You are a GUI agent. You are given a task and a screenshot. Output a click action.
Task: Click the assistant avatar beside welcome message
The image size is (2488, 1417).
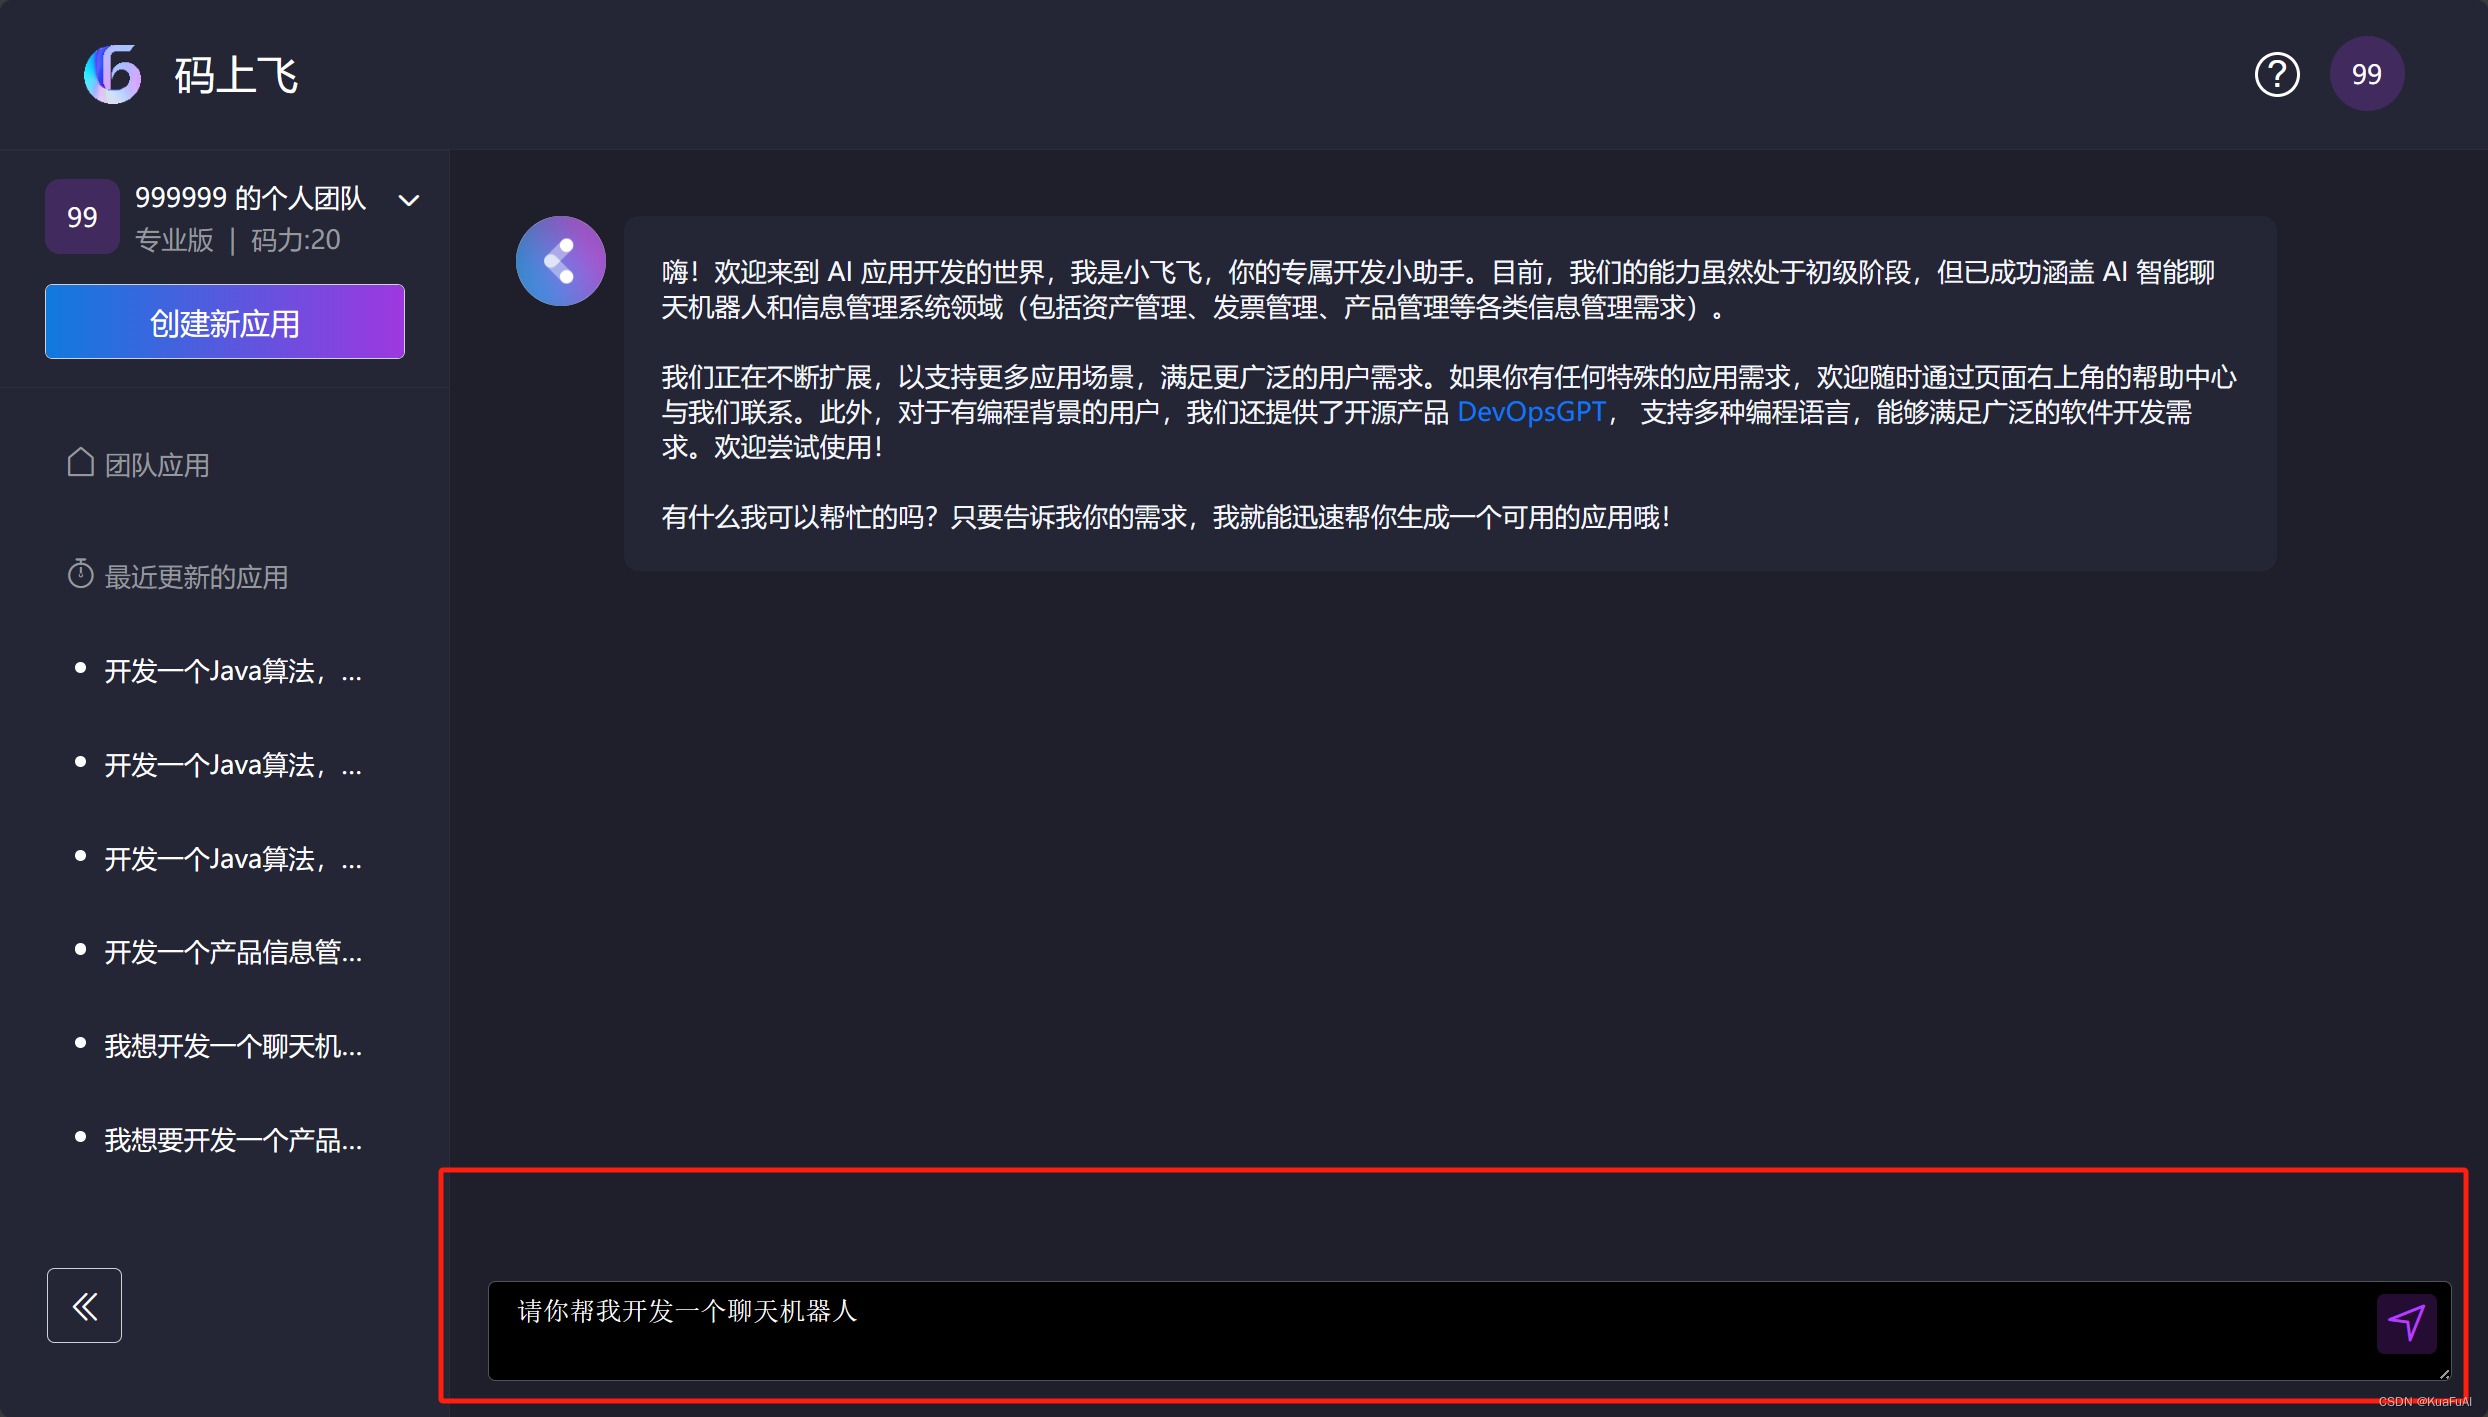click(560, 261)
